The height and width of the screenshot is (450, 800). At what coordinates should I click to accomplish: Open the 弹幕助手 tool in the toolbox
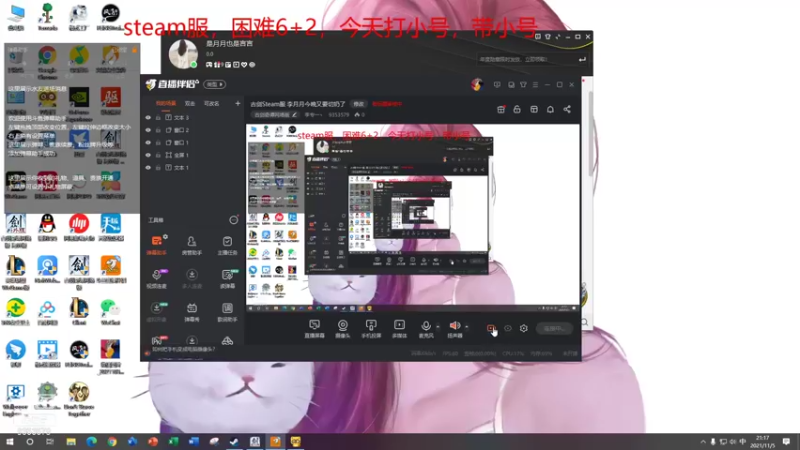[157, 245]
